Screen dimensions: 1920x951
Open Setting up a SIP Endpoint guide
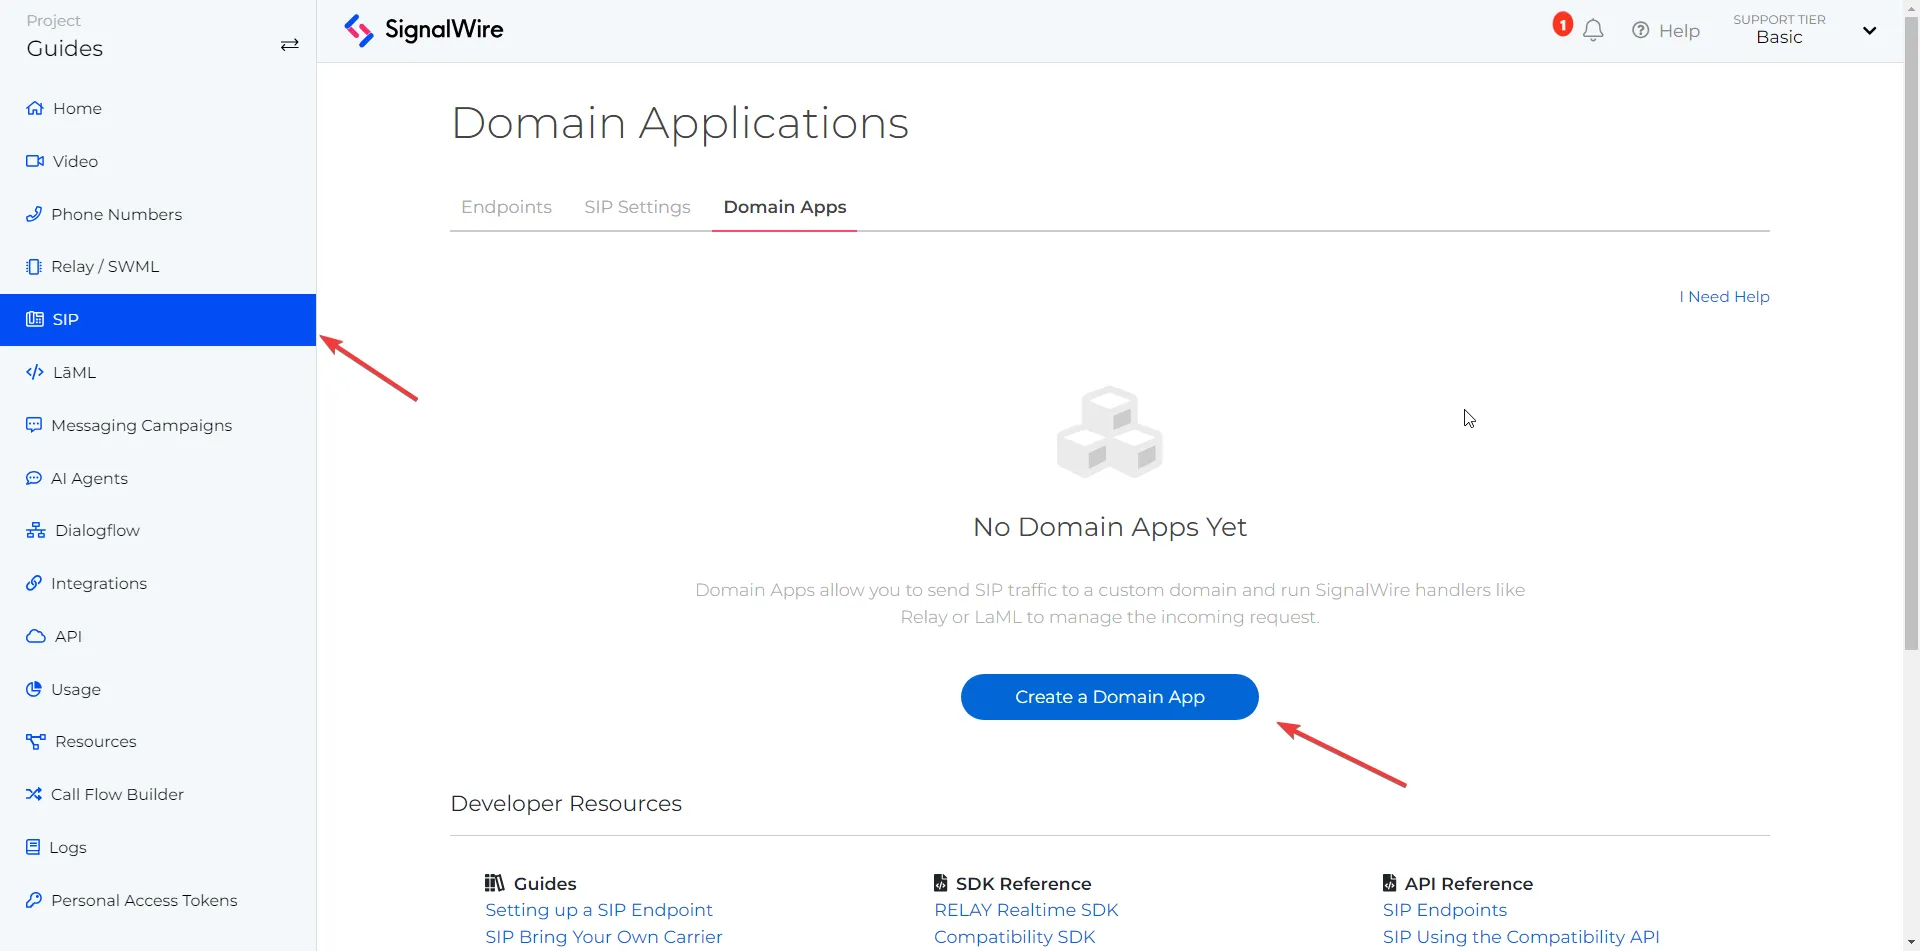click(598, 910)
